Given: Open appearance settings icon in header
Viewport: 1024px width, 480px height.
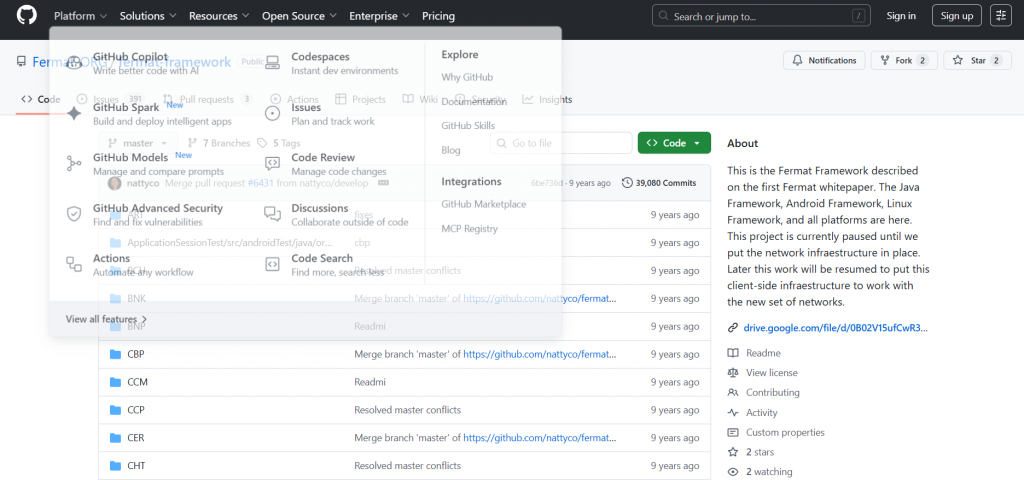Looking at the screenshot, I should (x=1001, y=16).
